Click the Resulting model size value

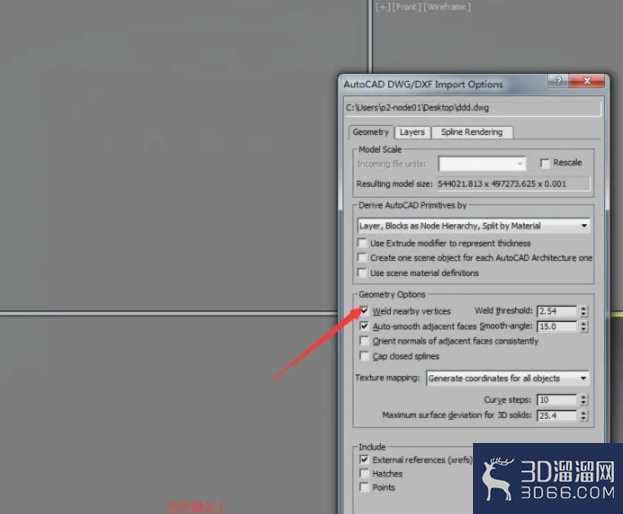click(x=502, y=184)
